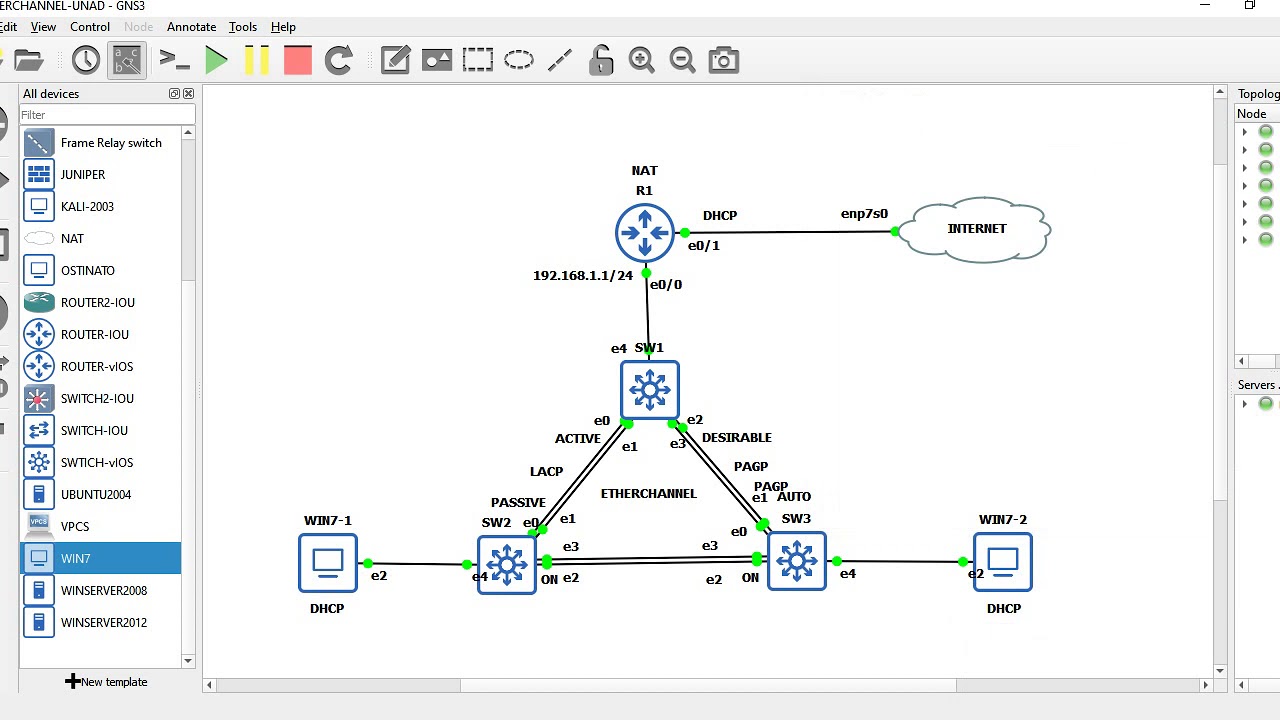This screenshot has width=1280, height=720.
Task: Open the Node menu
Action: (138, 27)
